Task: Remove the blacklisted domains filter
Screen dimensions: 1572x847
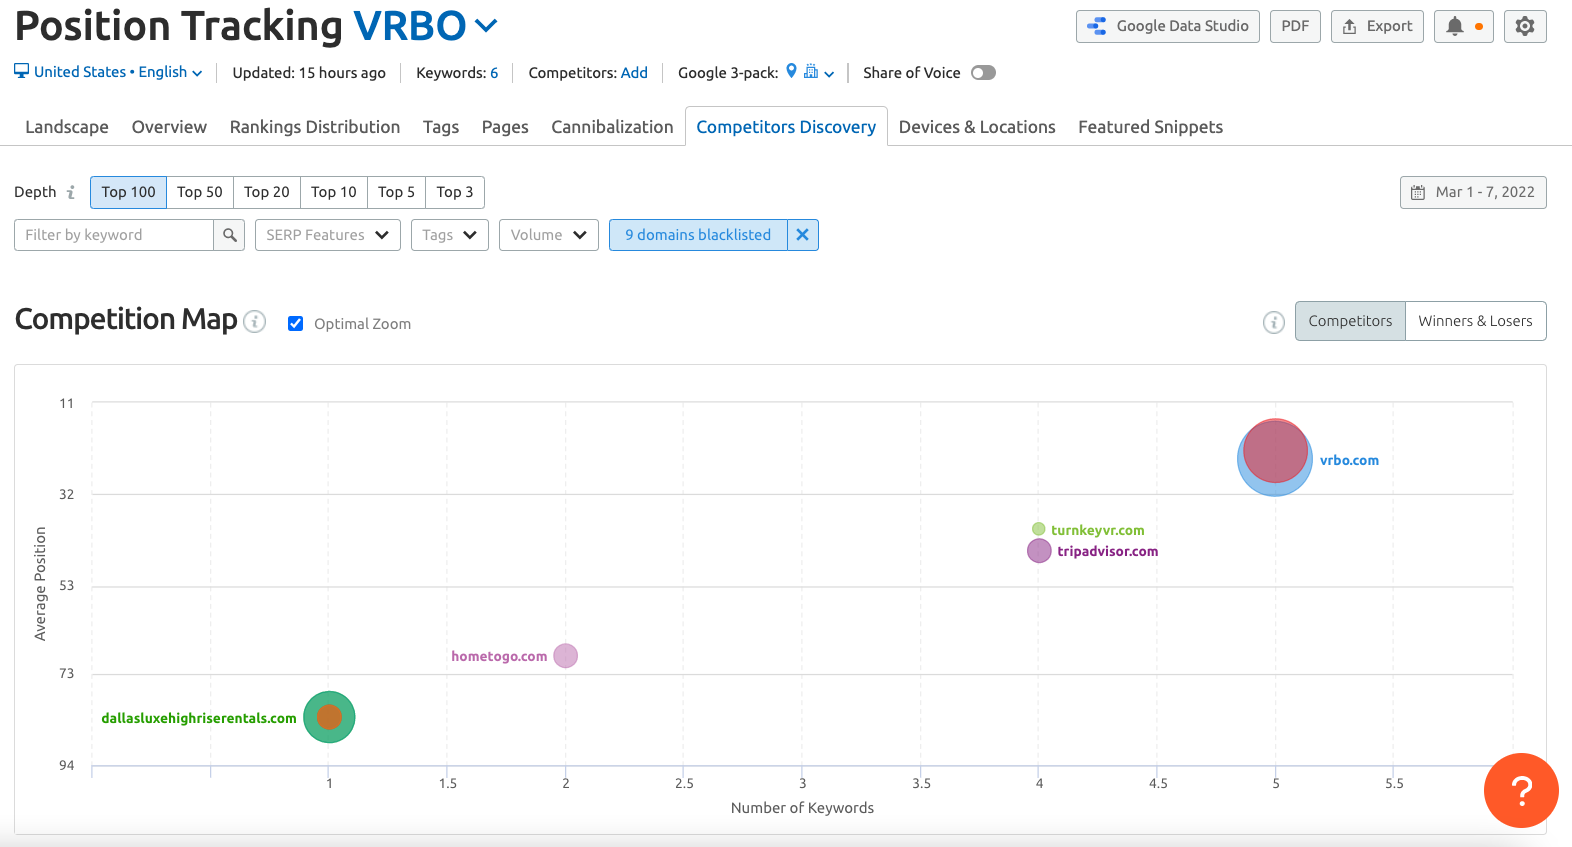Action: [802, 235]
